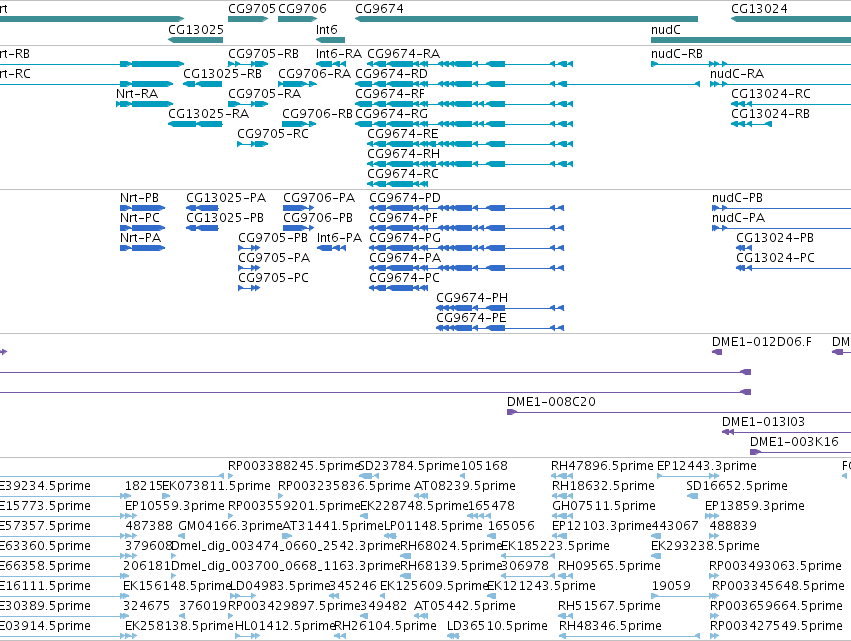Image resolution: width=851 pixels, height=641 pixels.
Task: Click the CG9706-RA transcript label
Action: pyautogui.click(x=314, y=74)
